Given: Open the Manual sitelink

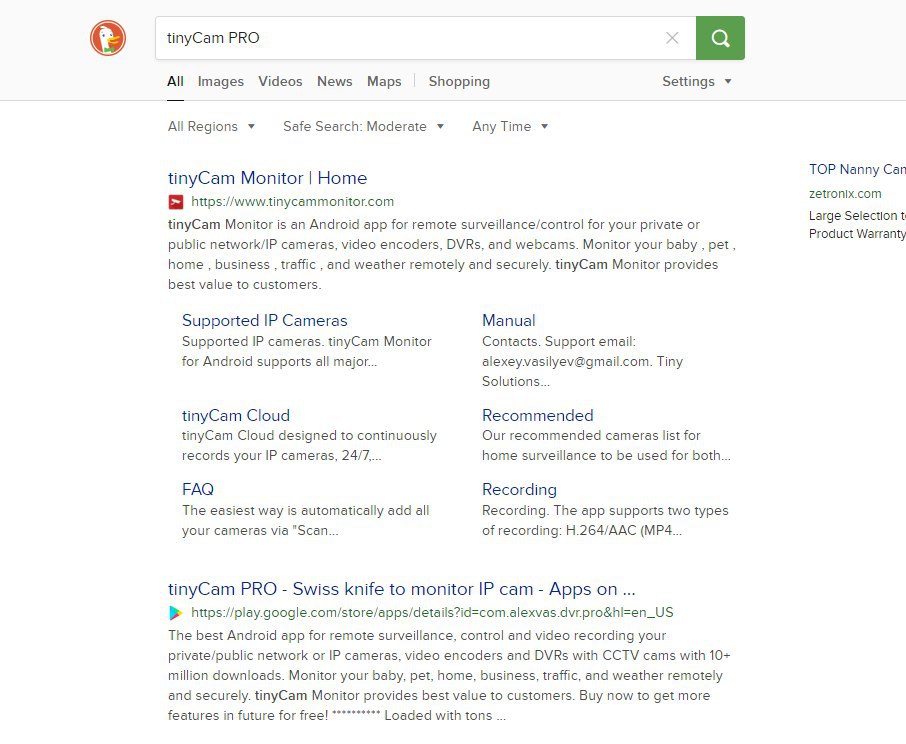Looking at the screenshot, I should 509,321.
